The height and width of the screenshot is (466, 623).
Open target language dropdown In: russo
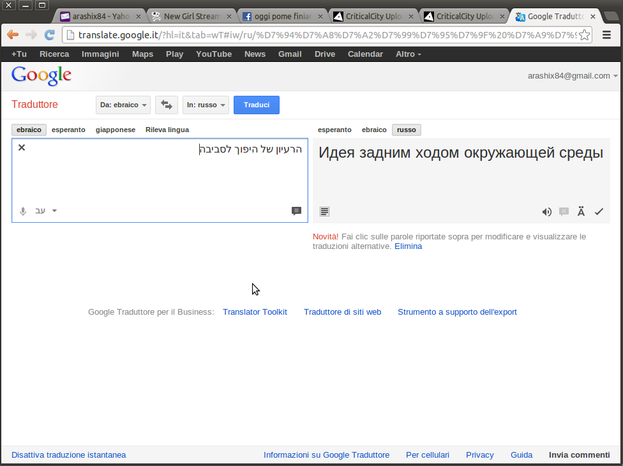[206, 105]
